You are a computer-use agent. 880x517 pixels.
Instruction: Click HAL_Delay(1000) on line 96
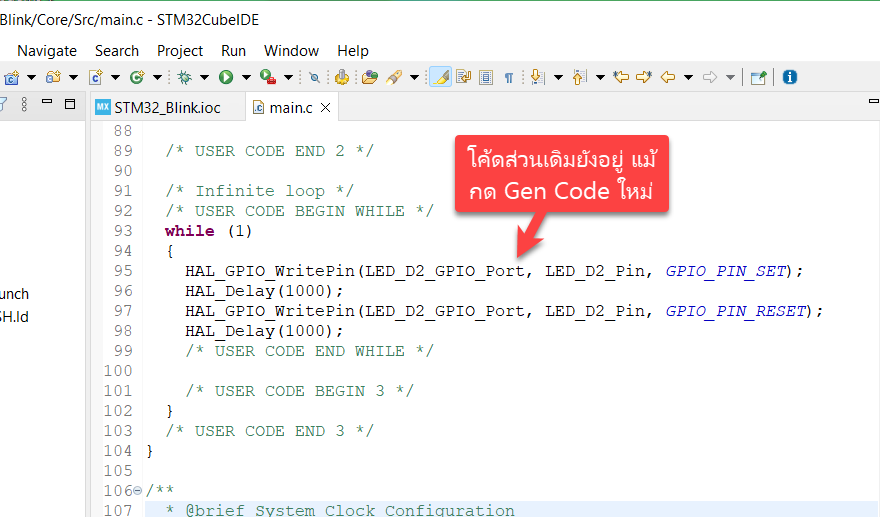264,291
